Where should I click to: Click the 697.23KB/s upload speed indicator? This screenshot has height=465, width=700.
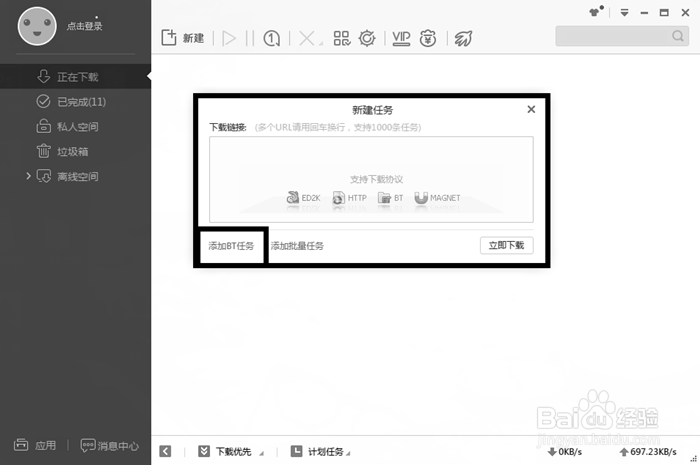648,452
